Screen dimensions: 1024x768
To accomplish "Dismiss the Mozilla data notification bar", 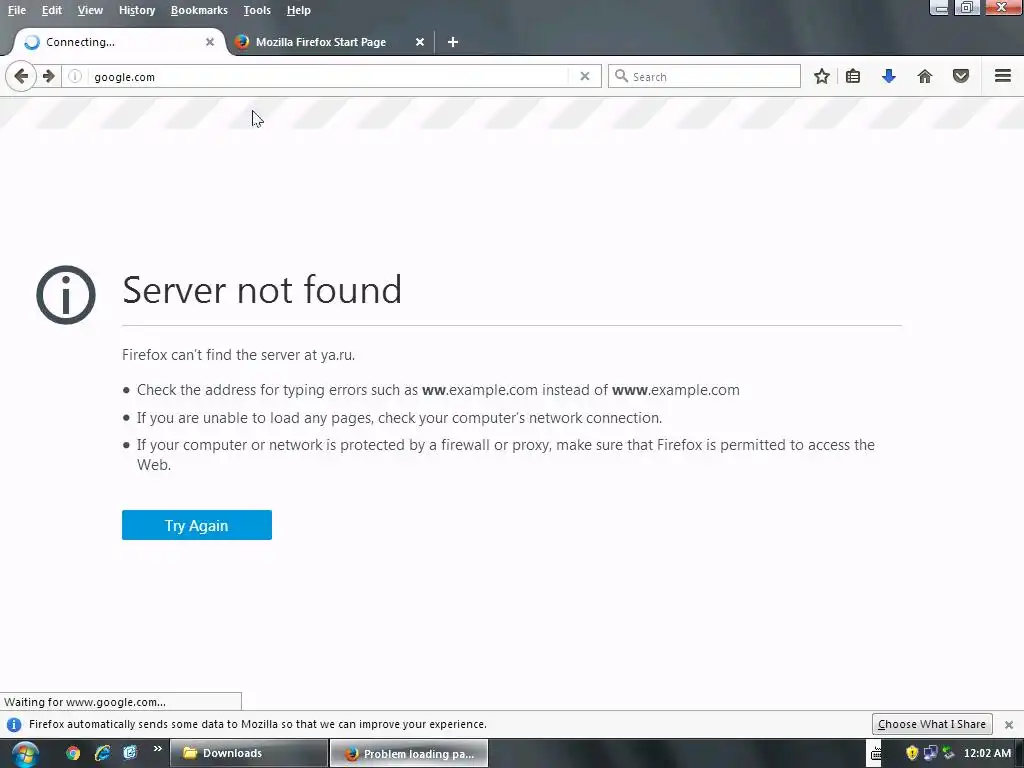I will coord(1009,724).
